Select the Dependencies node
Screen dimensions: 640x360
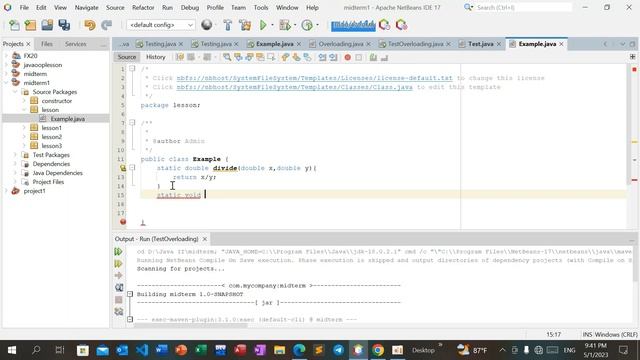51,164
